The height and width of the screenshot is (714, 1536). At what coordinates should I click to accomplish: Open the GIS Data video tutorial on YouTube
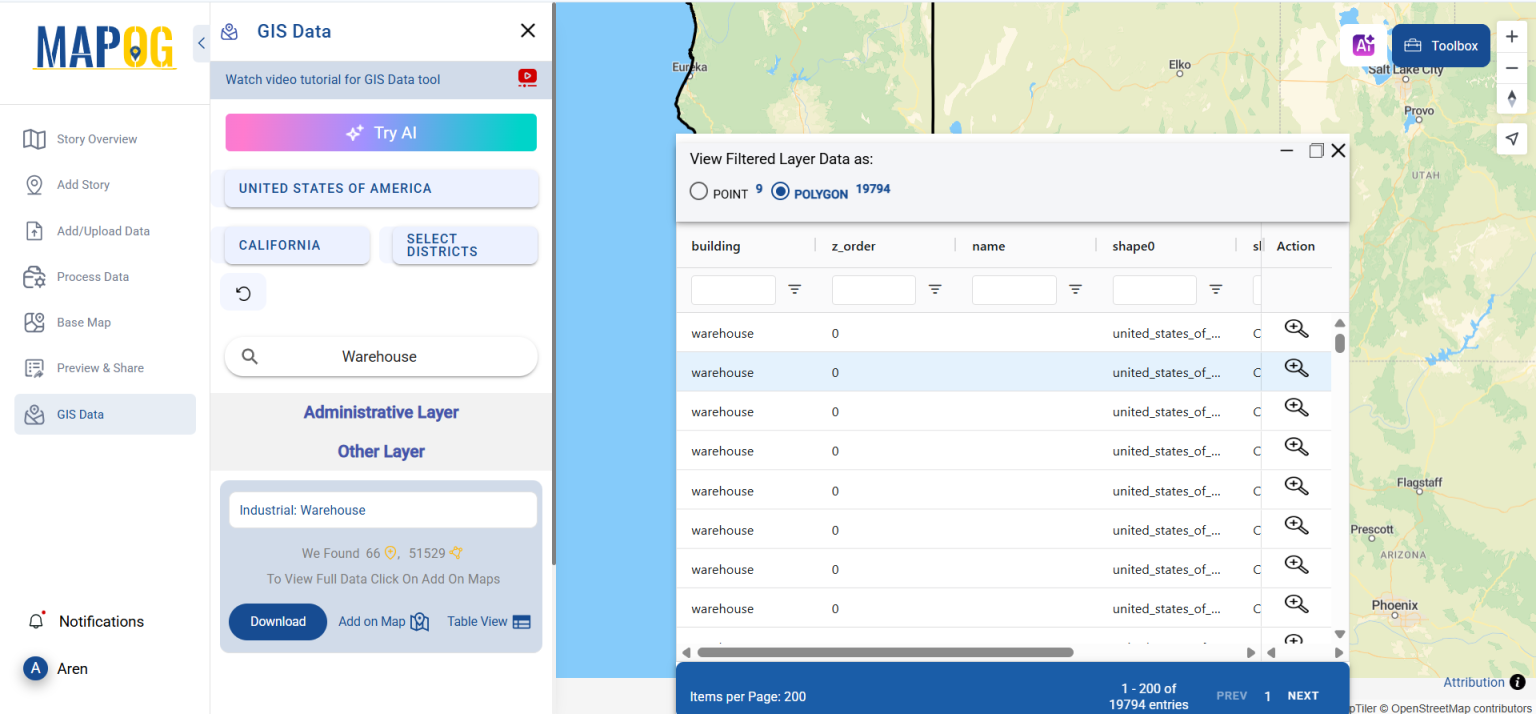(527, 78)
